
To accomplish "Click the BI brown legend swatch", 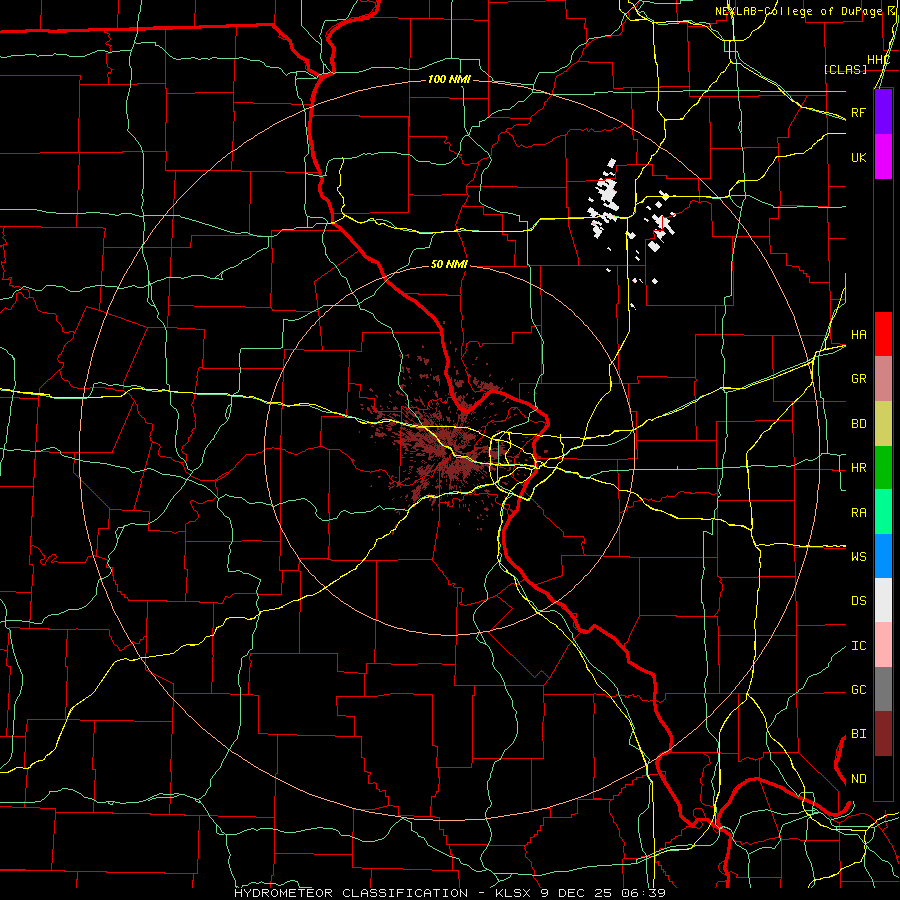I will click(x=883, y=734).
